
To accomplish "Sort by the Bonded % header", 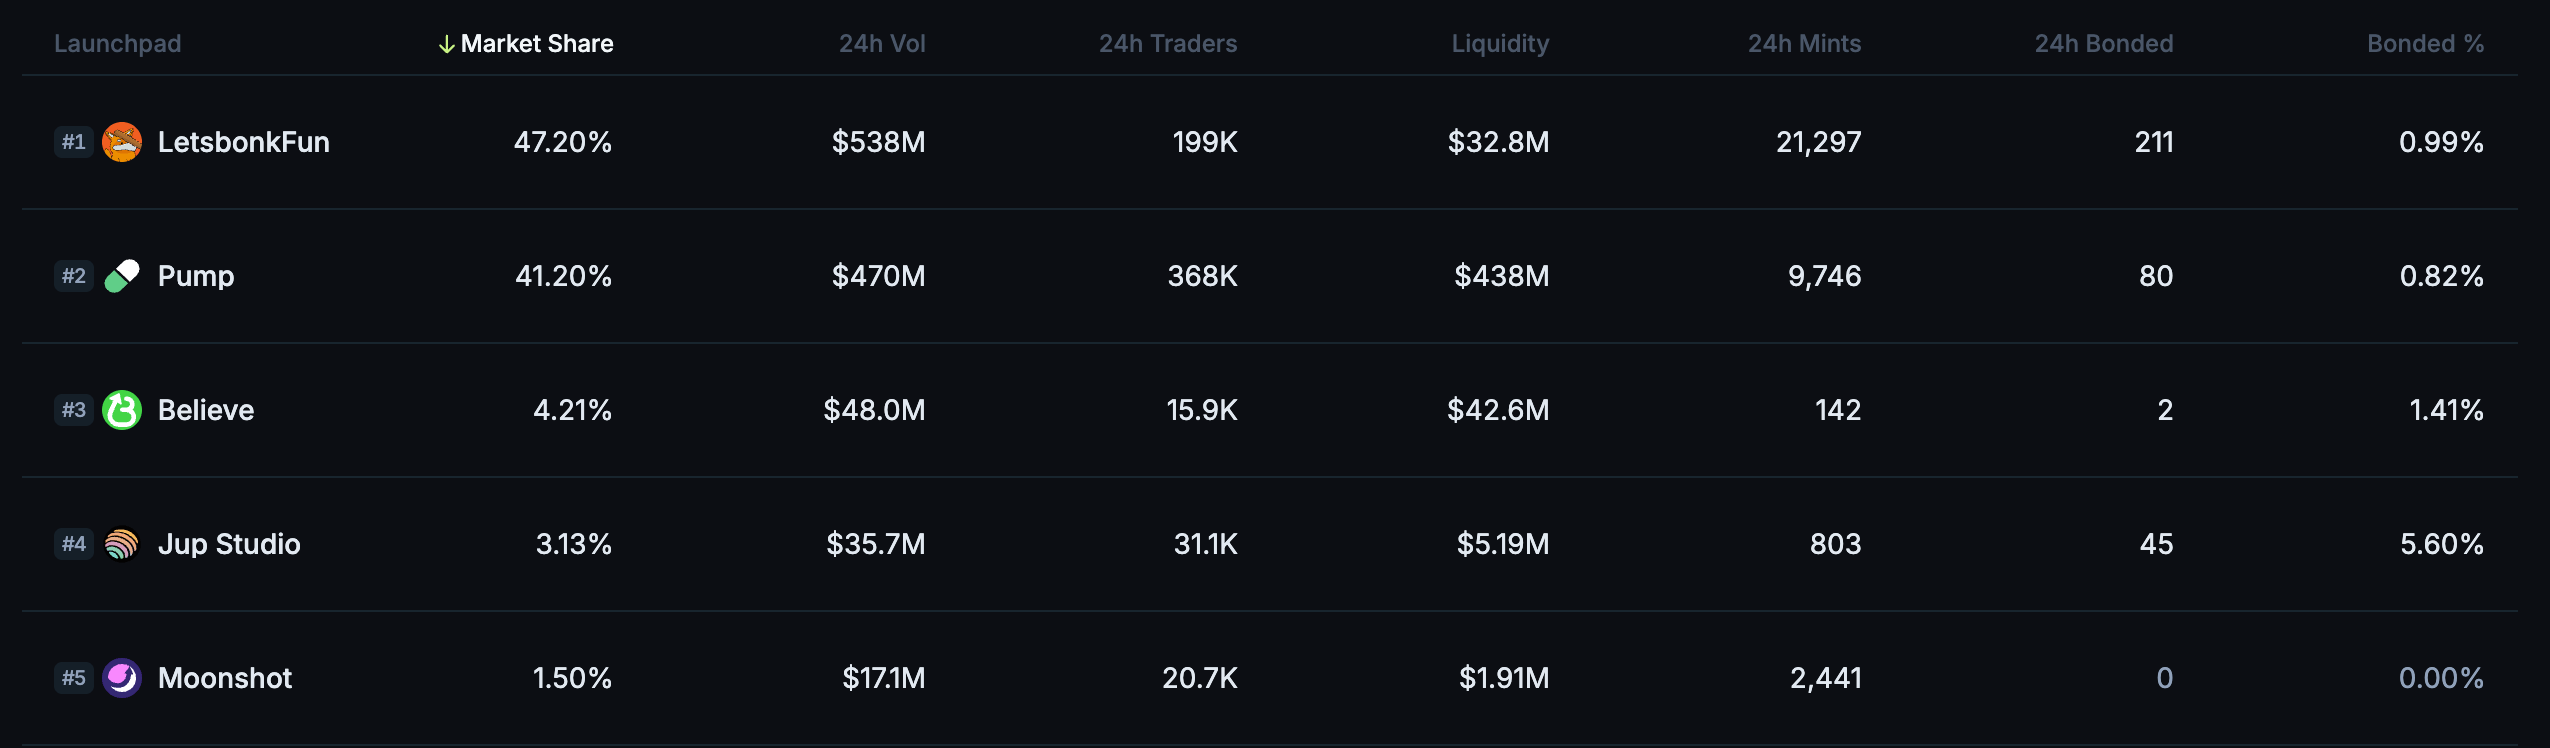I will pyautogui.click(x=2425, y=44).
